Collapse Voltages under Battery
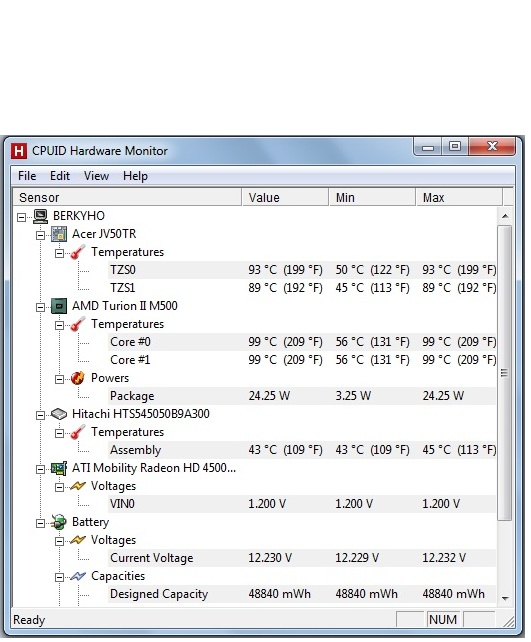Image resolution: width=531 pixels, height=642 pixels. pos(59,541)
